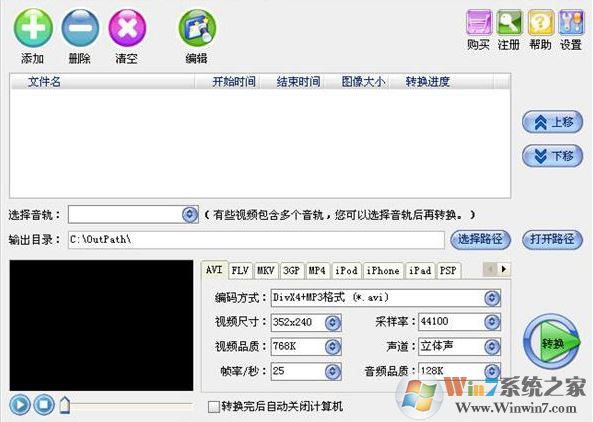Viewport: 593px width, 422px height.
Task: Open the 视频品质 768K dropdown
Action: (x=332, y=347)
